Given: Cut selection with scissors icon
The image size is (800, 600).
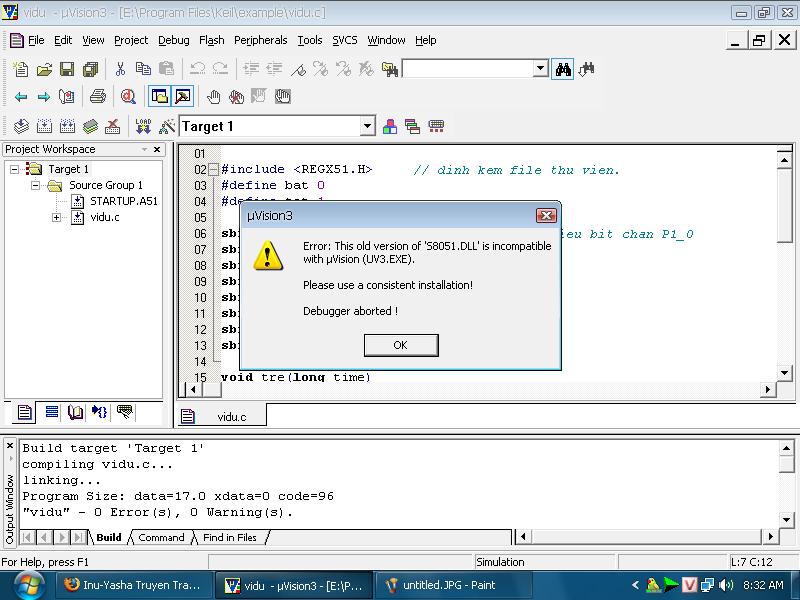Looking at the screenshot, I should pyautogui.click(x=120, y=69).
